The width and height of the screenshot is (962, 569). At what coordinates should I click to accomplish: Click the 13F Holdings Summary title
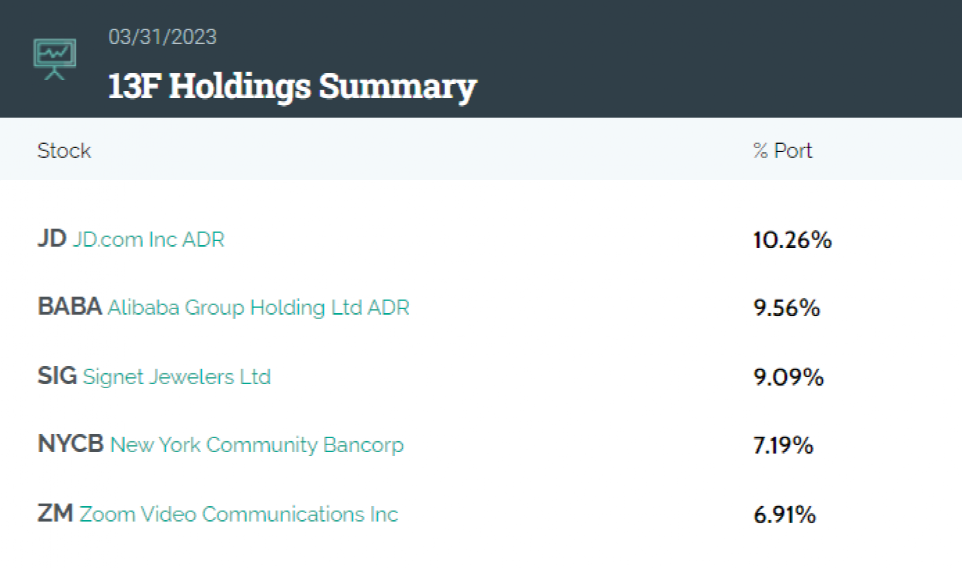(x=292, y=86)
